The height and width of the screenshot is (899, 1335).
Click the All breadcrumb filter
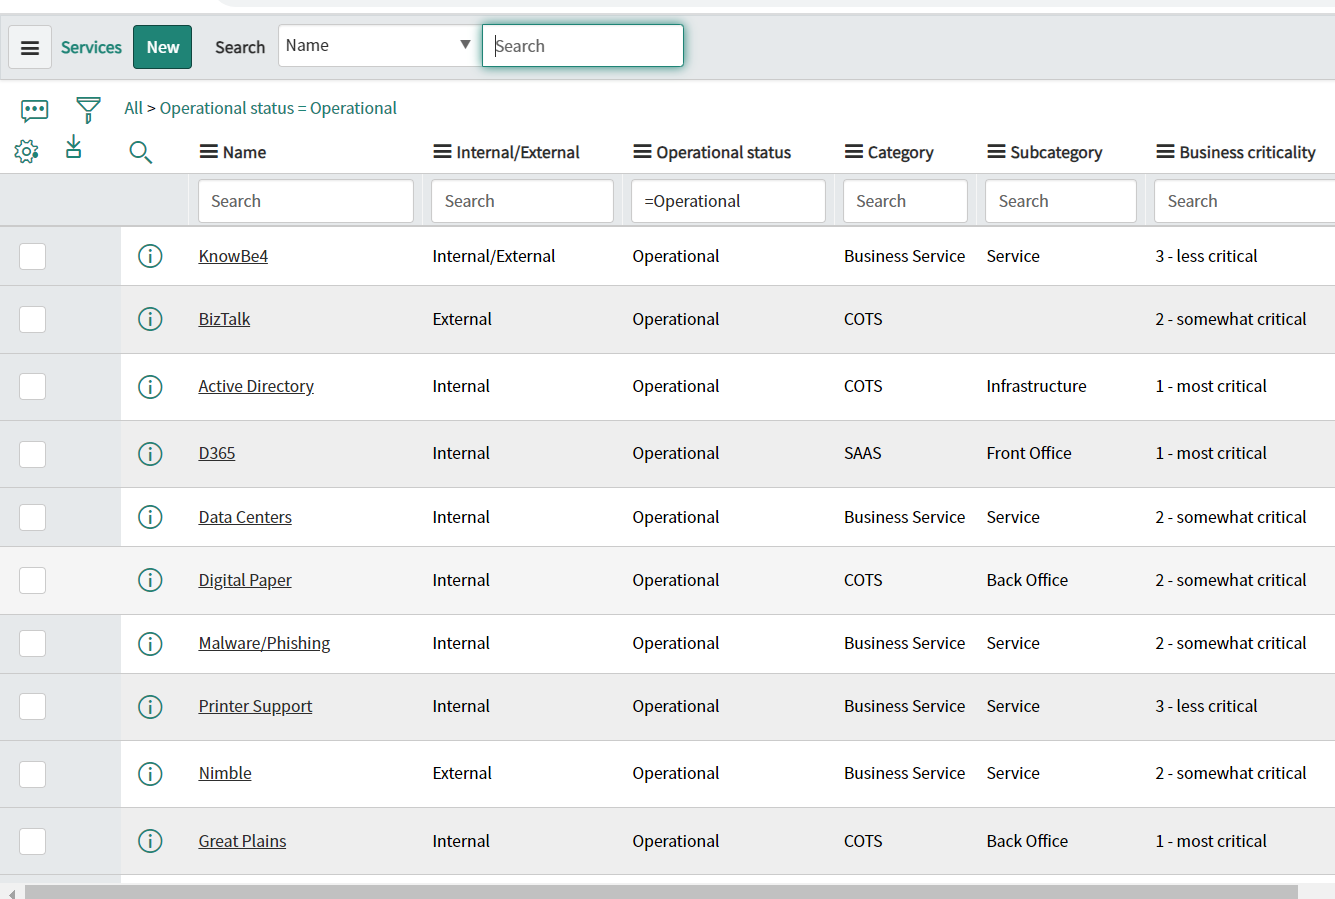pyautogui.click(x=133, y=108)
